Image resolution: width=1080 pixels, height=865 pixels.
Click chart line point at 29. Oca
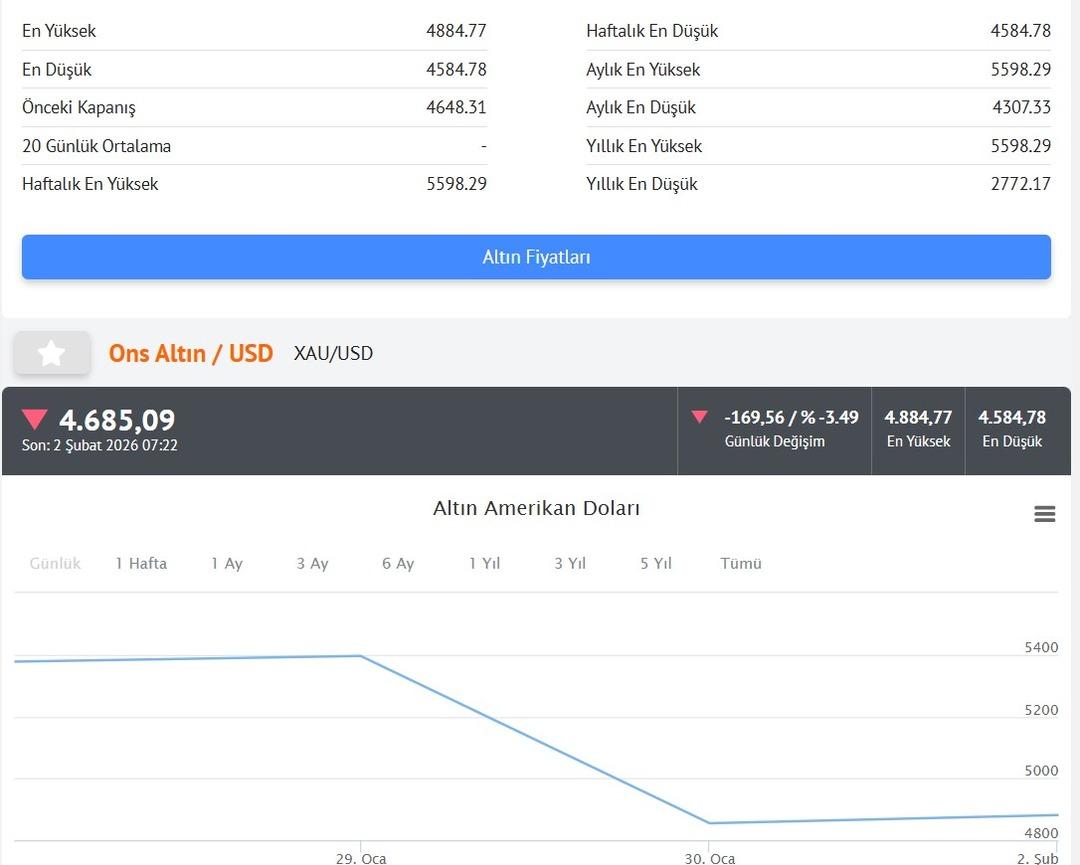pyautogui.click(x=360, y=656)
